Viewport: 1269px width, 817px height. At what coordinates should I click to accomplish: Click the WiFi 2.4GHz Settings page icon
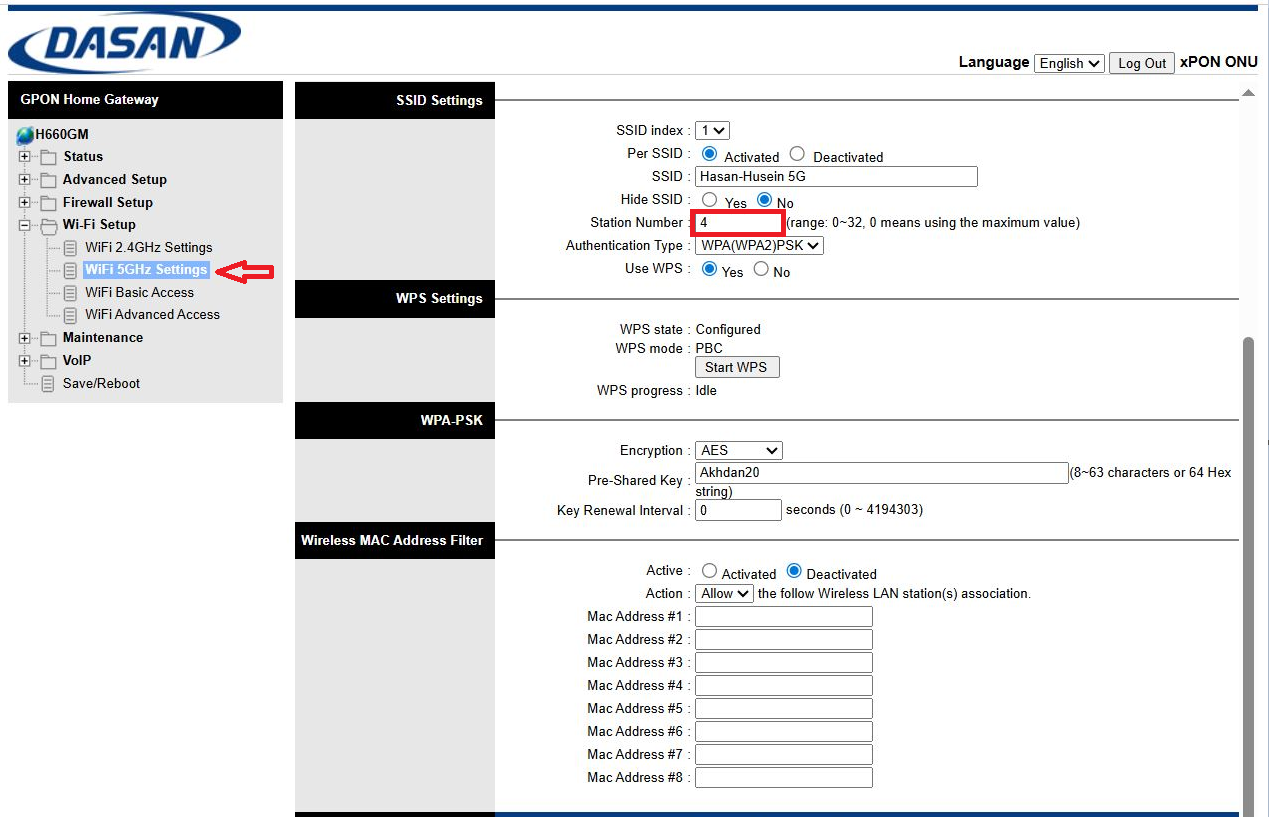click(x=70, y=248)
